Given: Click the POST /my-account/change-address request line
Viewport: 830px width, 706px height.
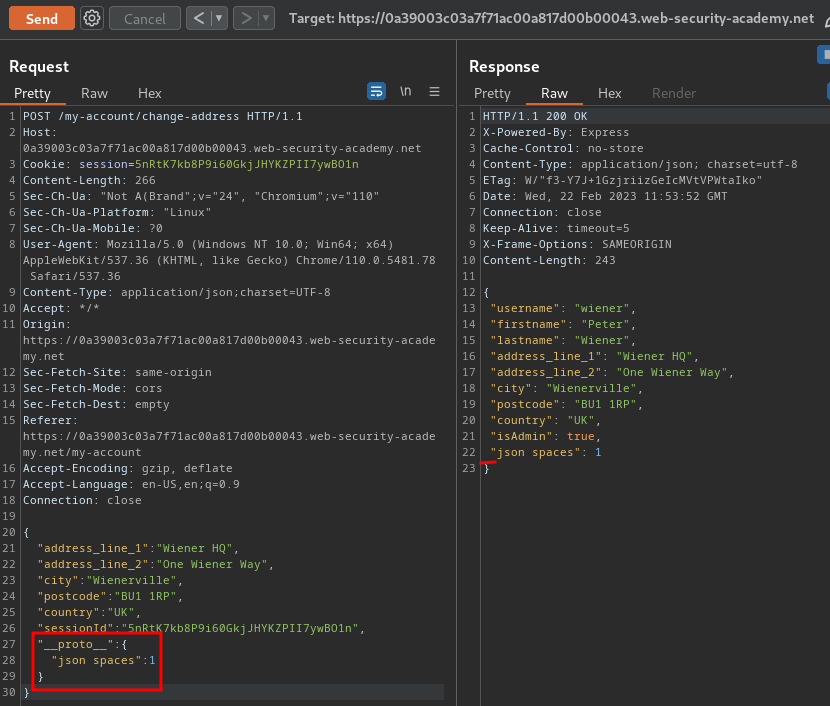Looking at the screenshot, I should (163, 116).
